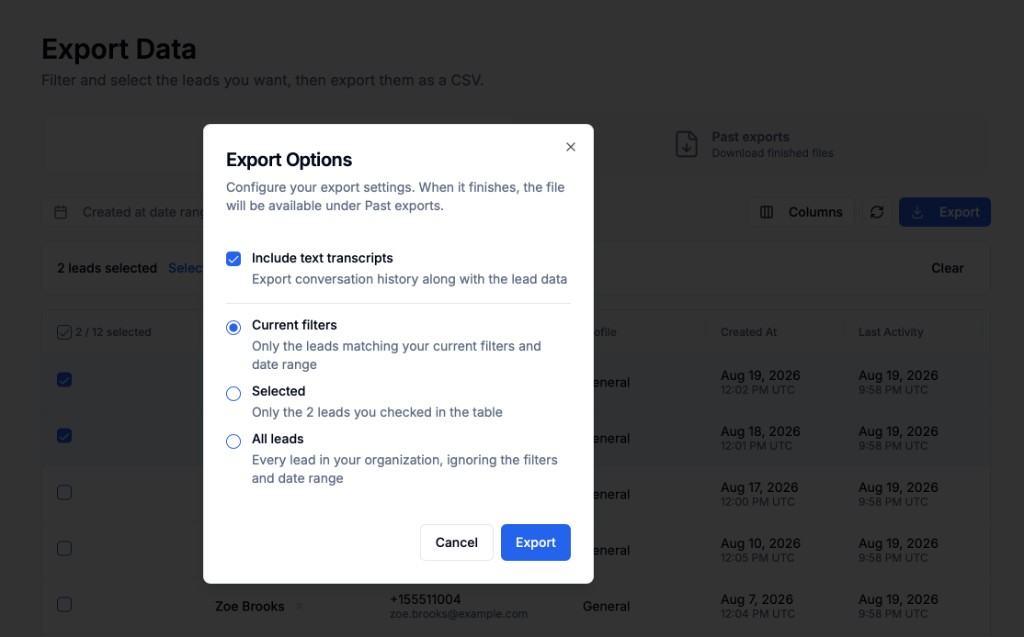Close the Export Options dialog with X

coord(570,147)
